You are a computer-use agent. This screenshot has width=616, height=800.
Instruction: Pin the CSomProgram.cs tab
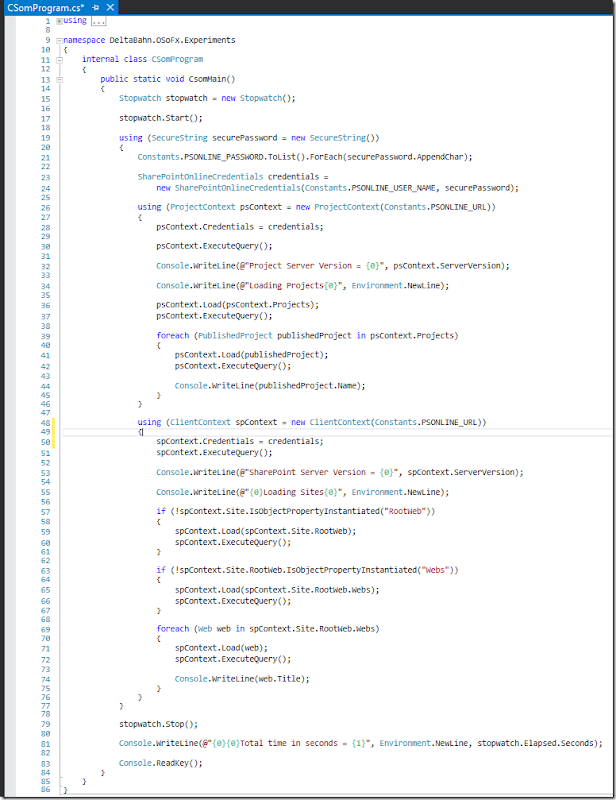(95, 8)
